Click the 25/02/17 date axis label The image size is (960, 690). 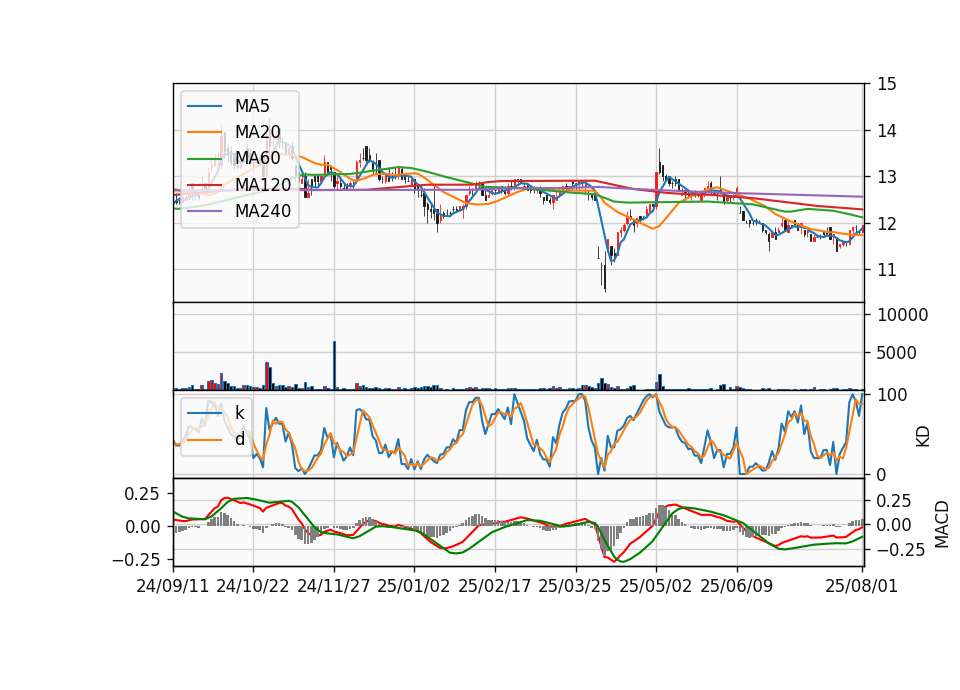(x=495, y=586)
